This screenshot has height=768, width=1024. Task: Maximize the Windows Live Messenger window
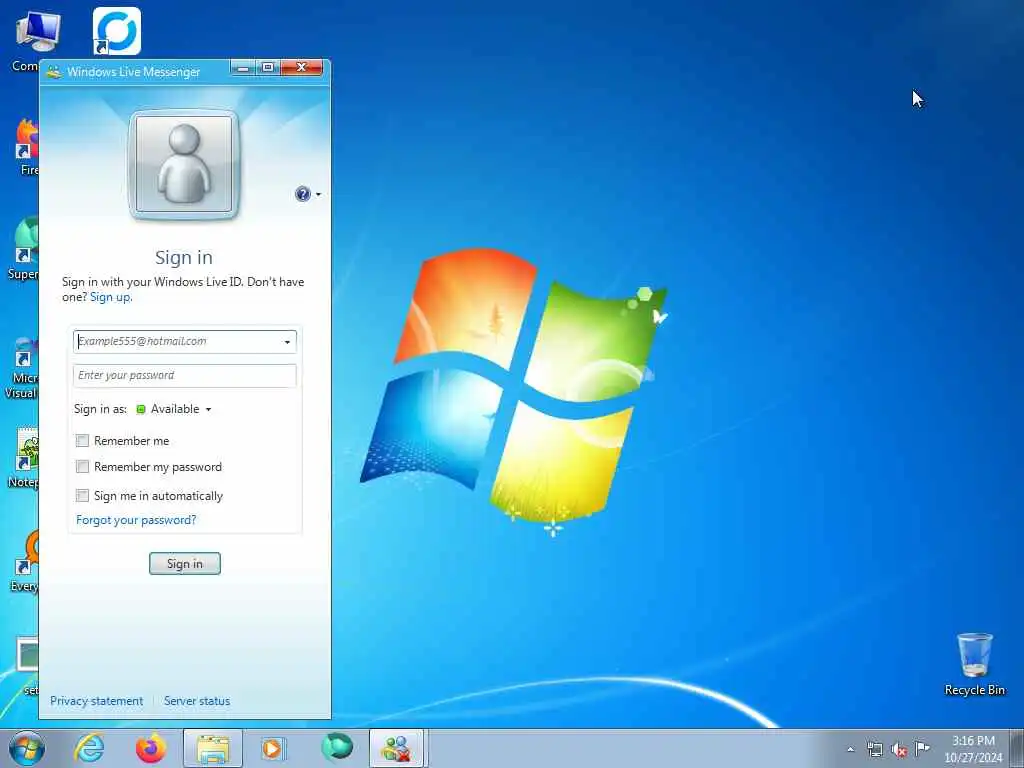click(x=268, y=67)
